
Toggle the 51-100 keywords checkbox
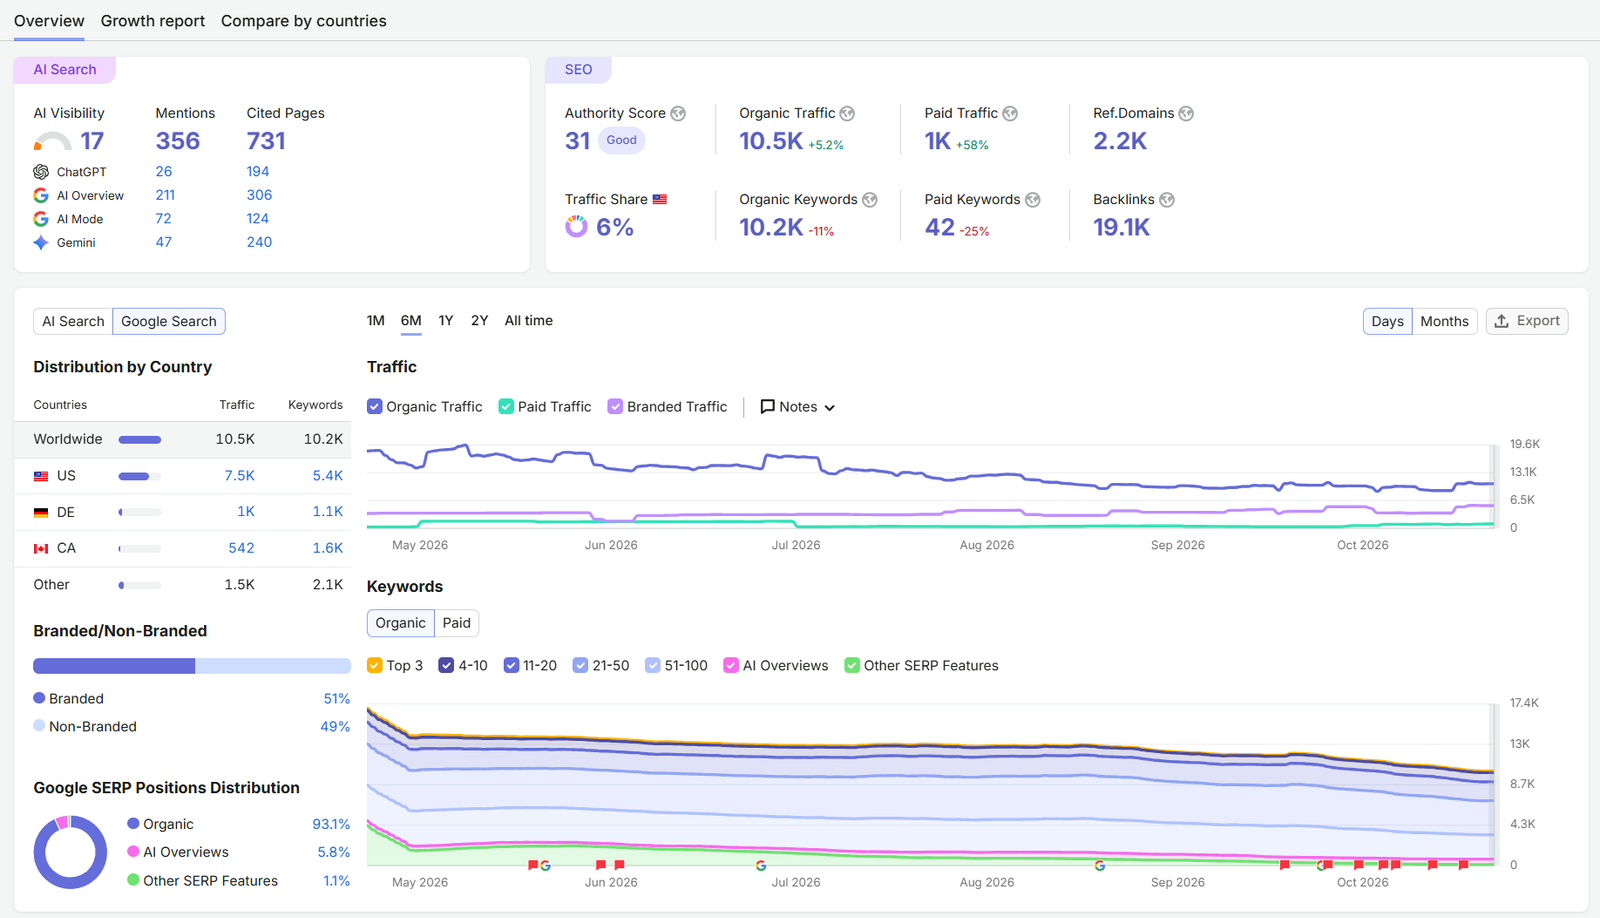click(653, 666)
